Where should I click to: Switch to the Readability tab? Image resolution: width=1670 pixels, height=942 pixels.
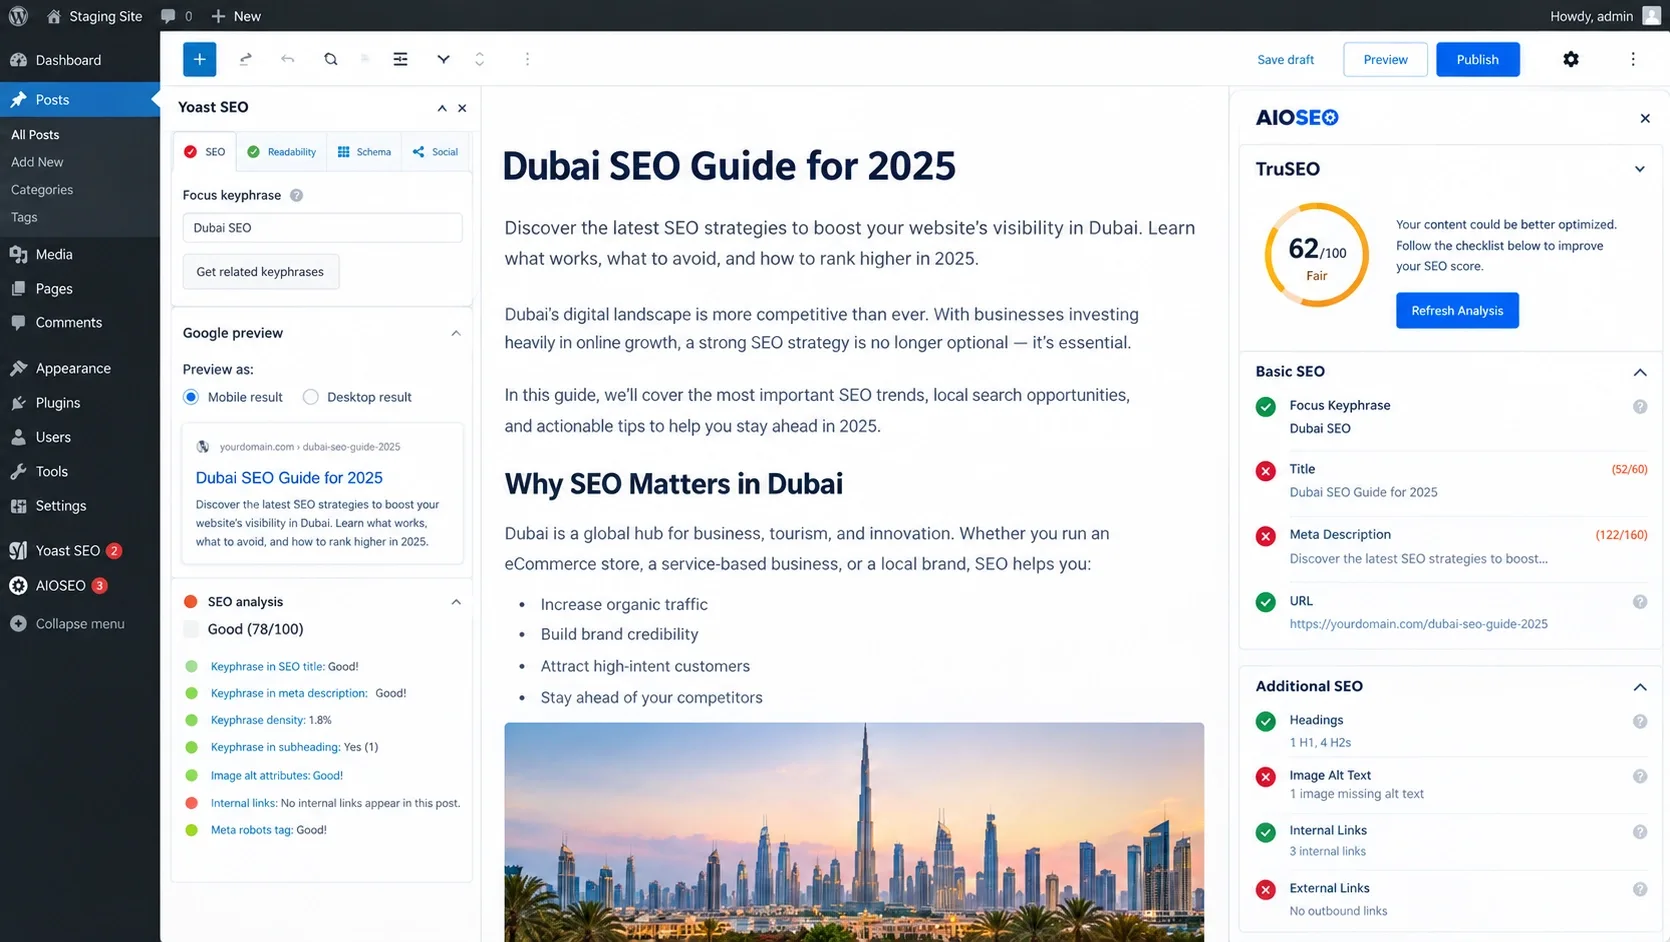click(x=282, y=152)
